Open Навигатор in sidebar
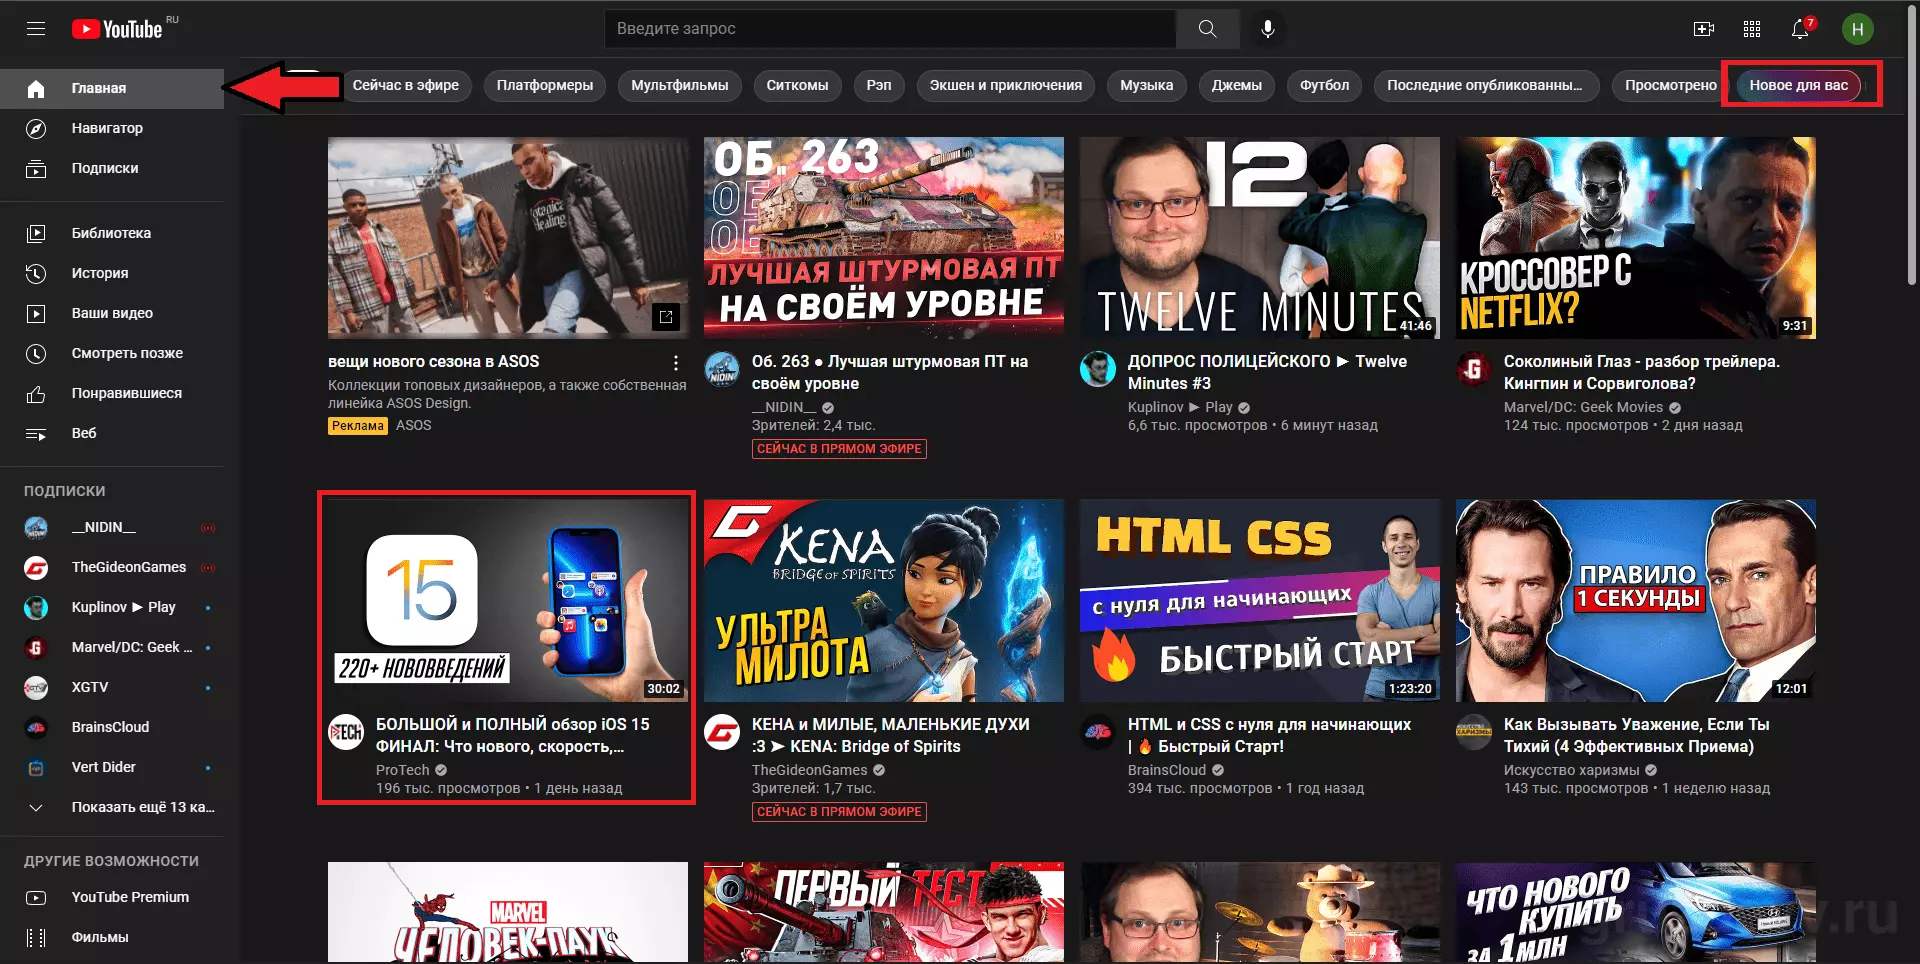Viewport: 1920px width, 964px height. coord(112,128)
